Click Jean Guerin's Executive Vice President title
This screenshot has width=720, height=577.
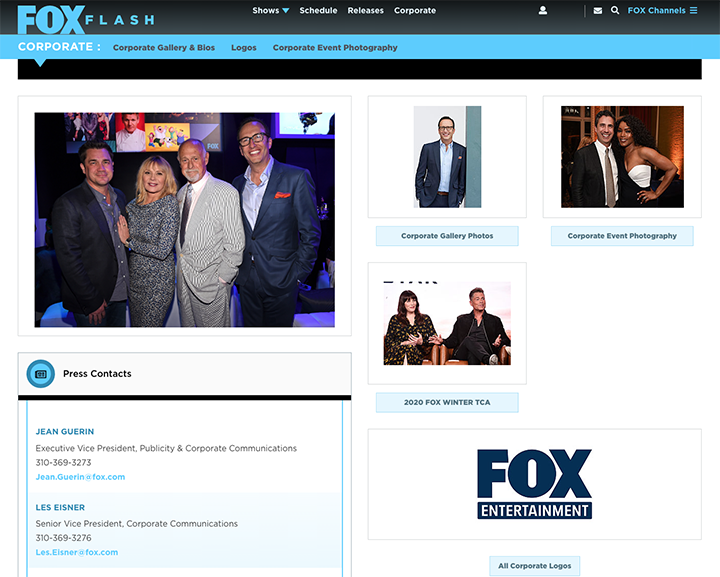tap(166, 448)
